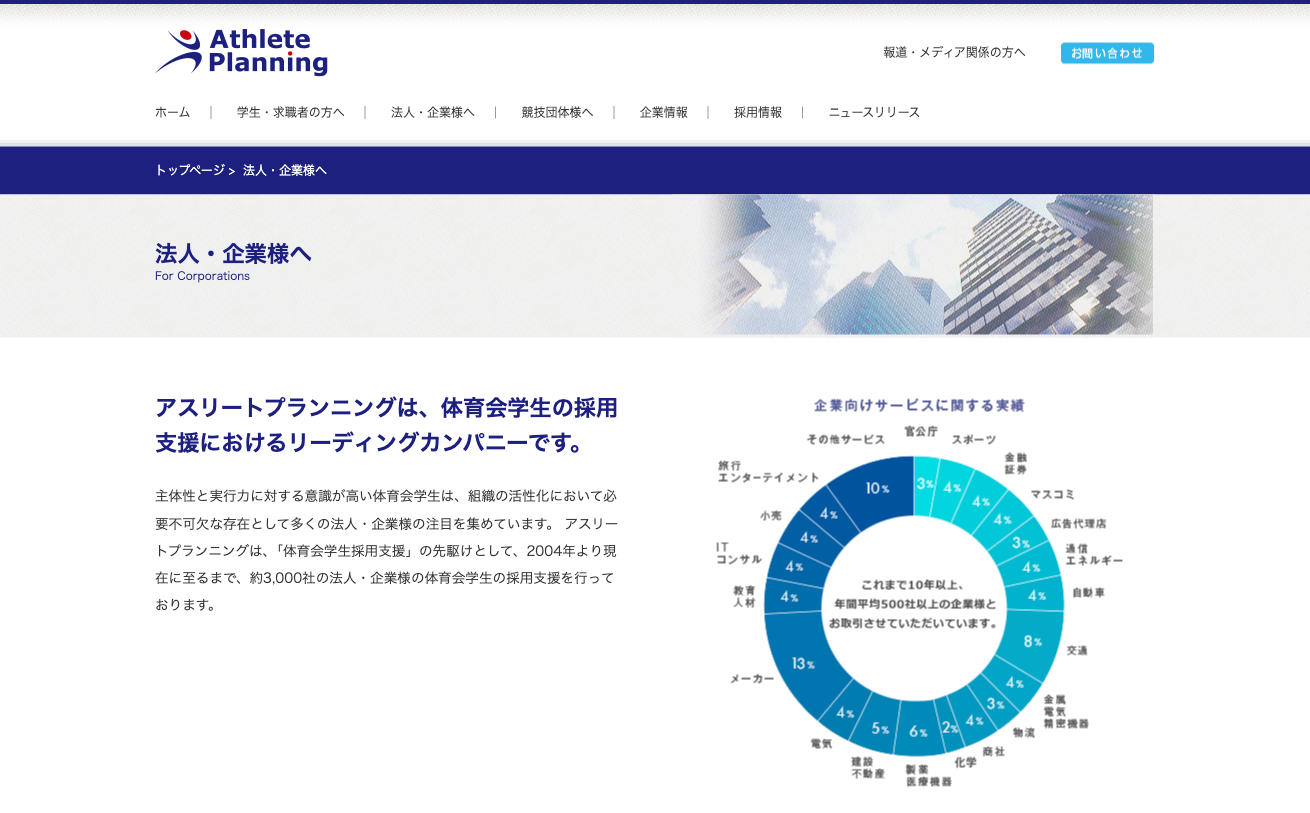Click the 金属電気精密機器 chart label
The width and height of the screenshot is (1310, 813).
pyautogui.click(x=1065, y=711)
